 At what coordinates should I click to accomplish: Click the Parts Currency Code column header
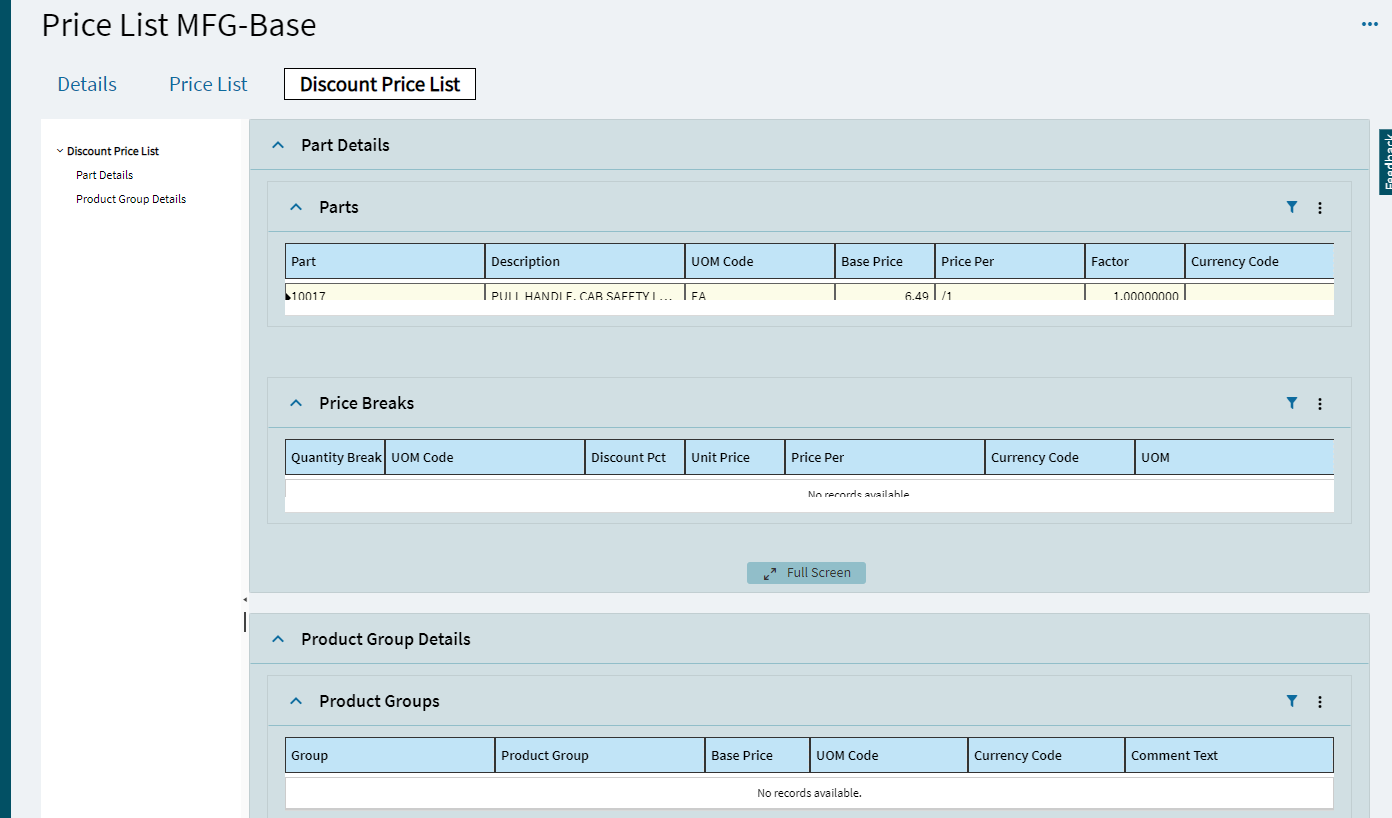point(1259,261)
